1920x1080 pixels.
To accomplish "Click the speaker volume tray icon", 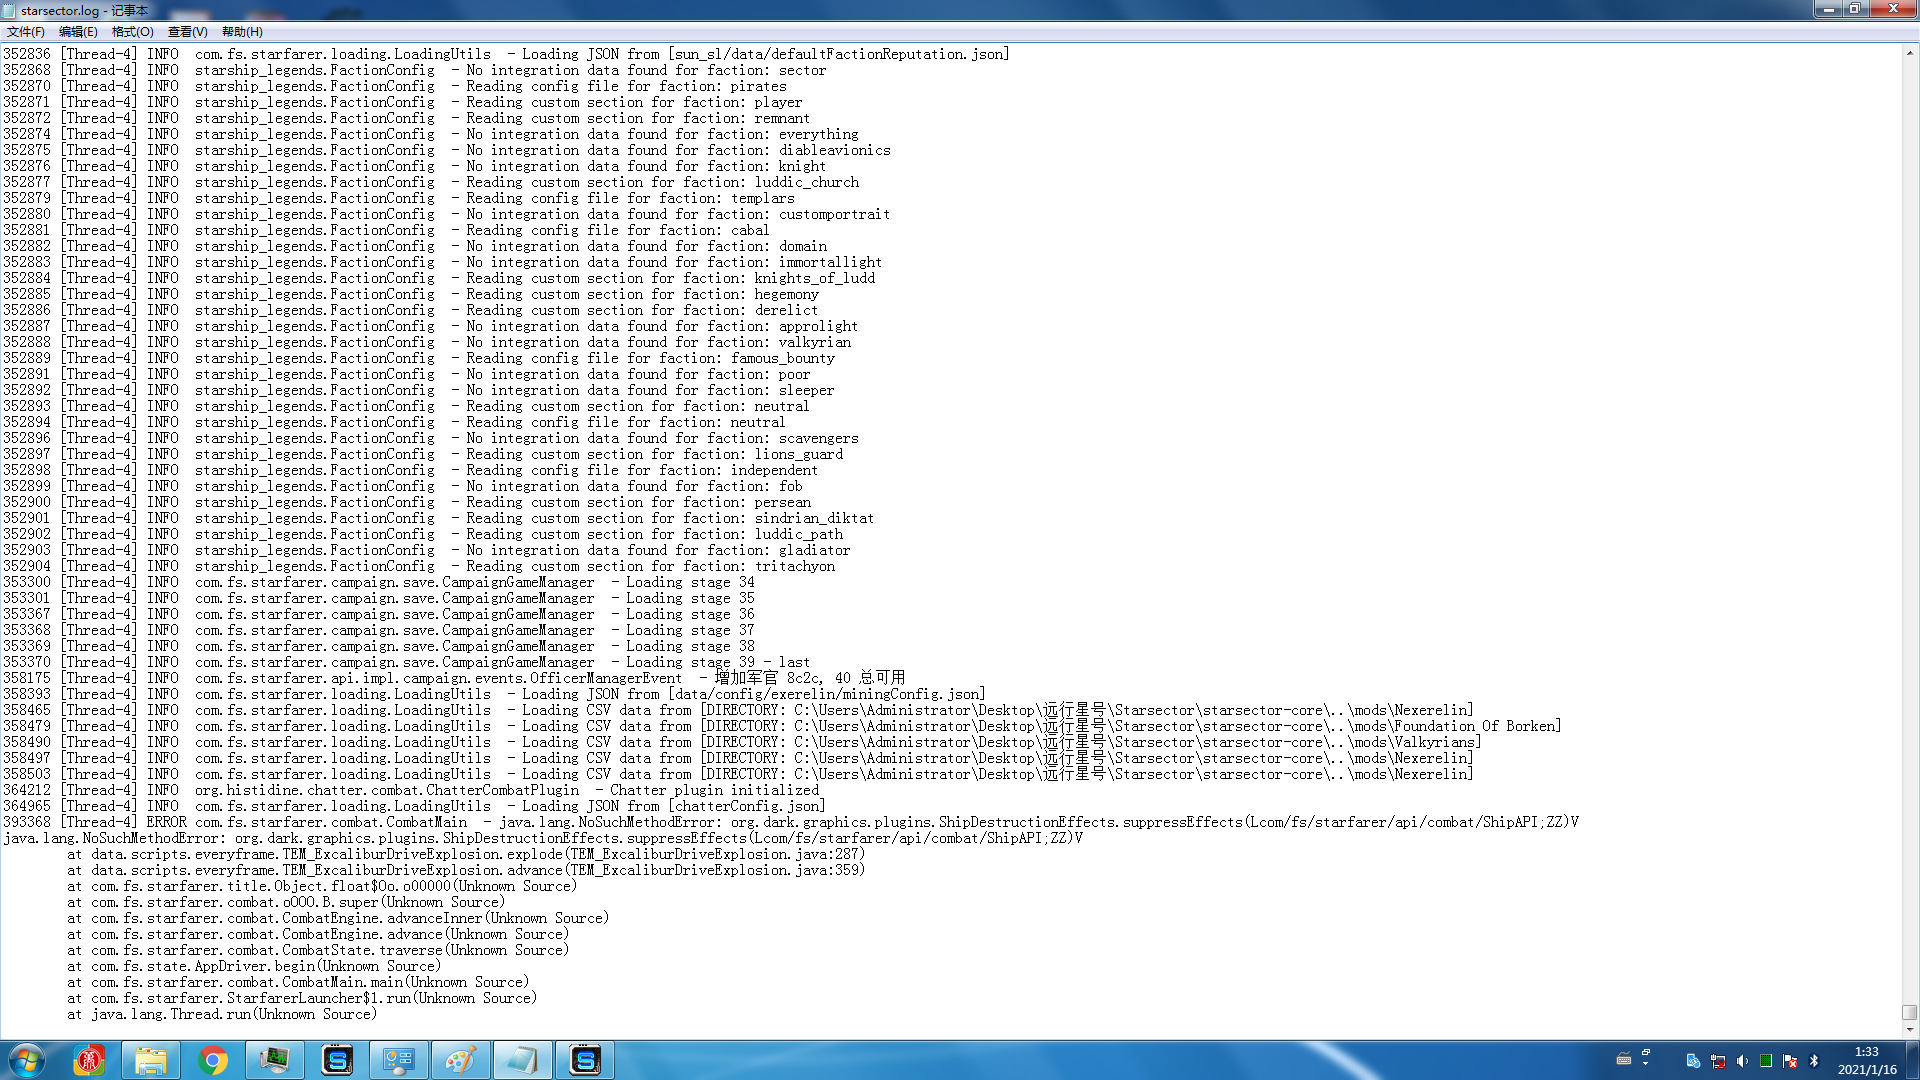I will (x=1742, y=1061).
